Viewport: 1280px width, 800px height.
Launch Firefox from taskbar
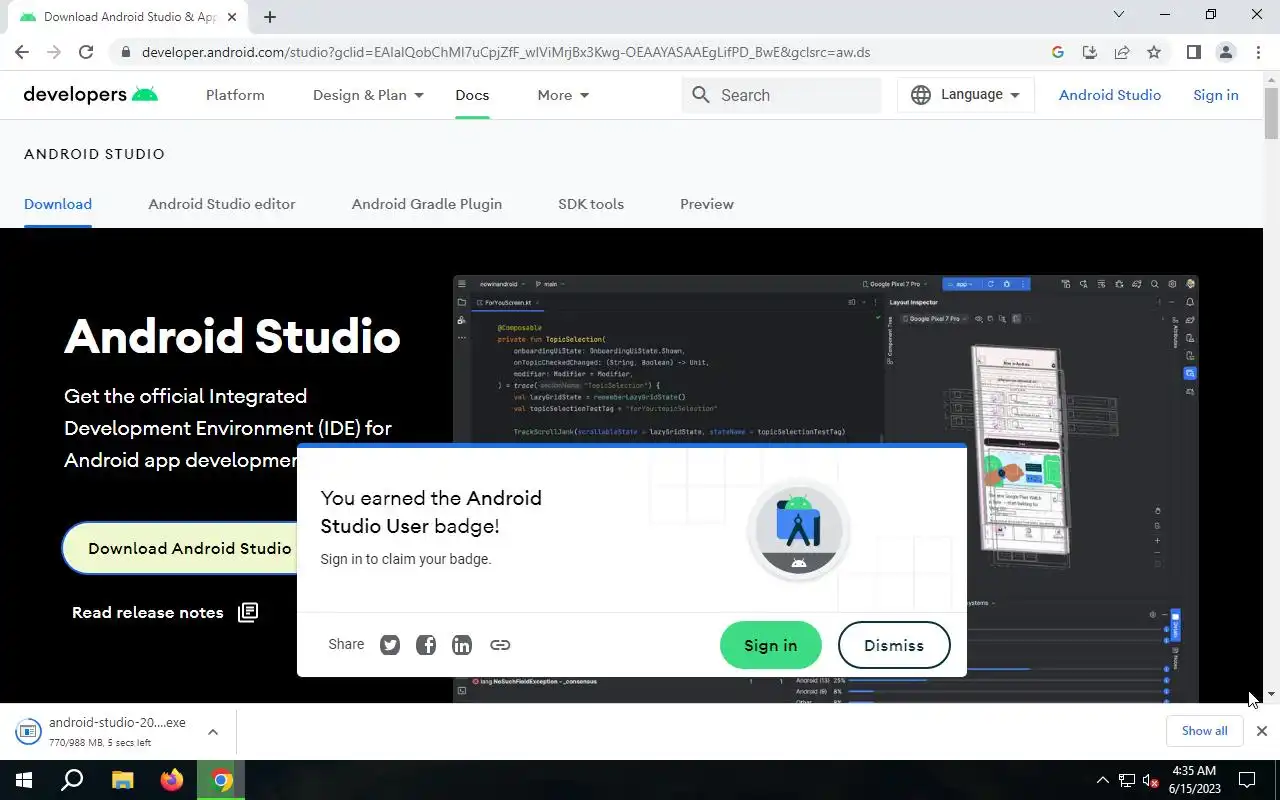click(x=172, y=780)
